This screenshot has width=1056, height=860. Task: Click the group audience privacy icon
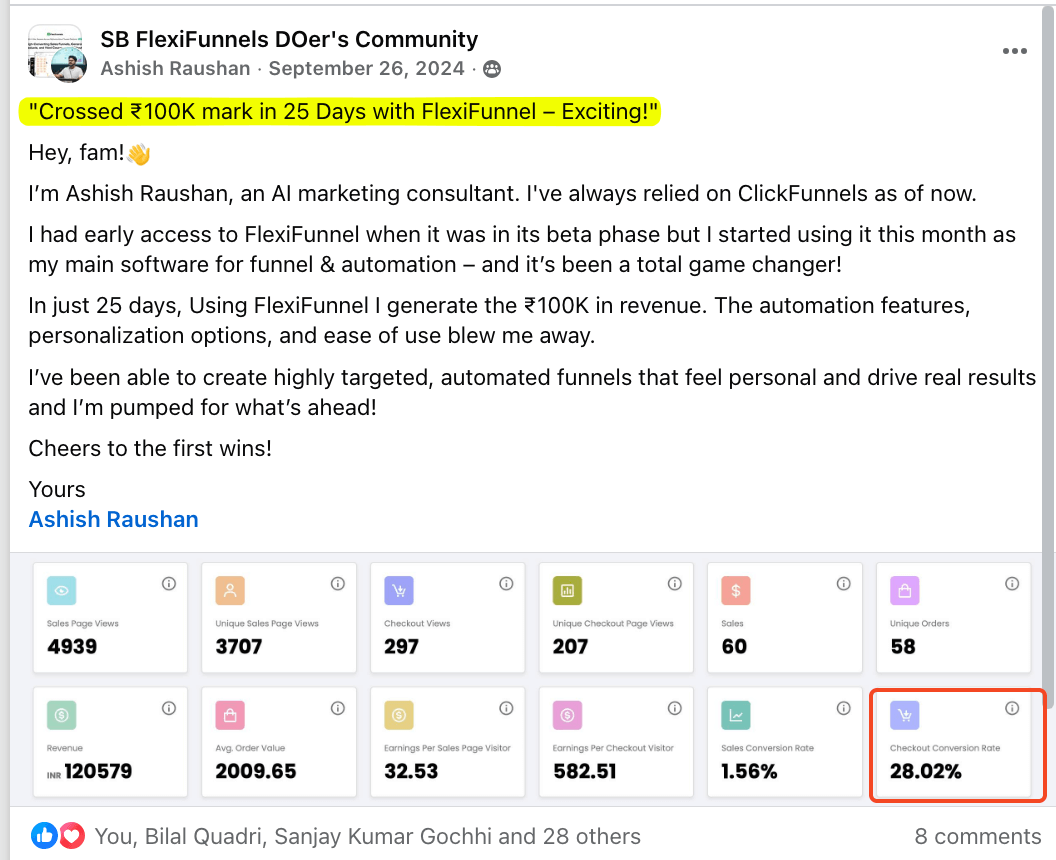(x=491, y=69)
